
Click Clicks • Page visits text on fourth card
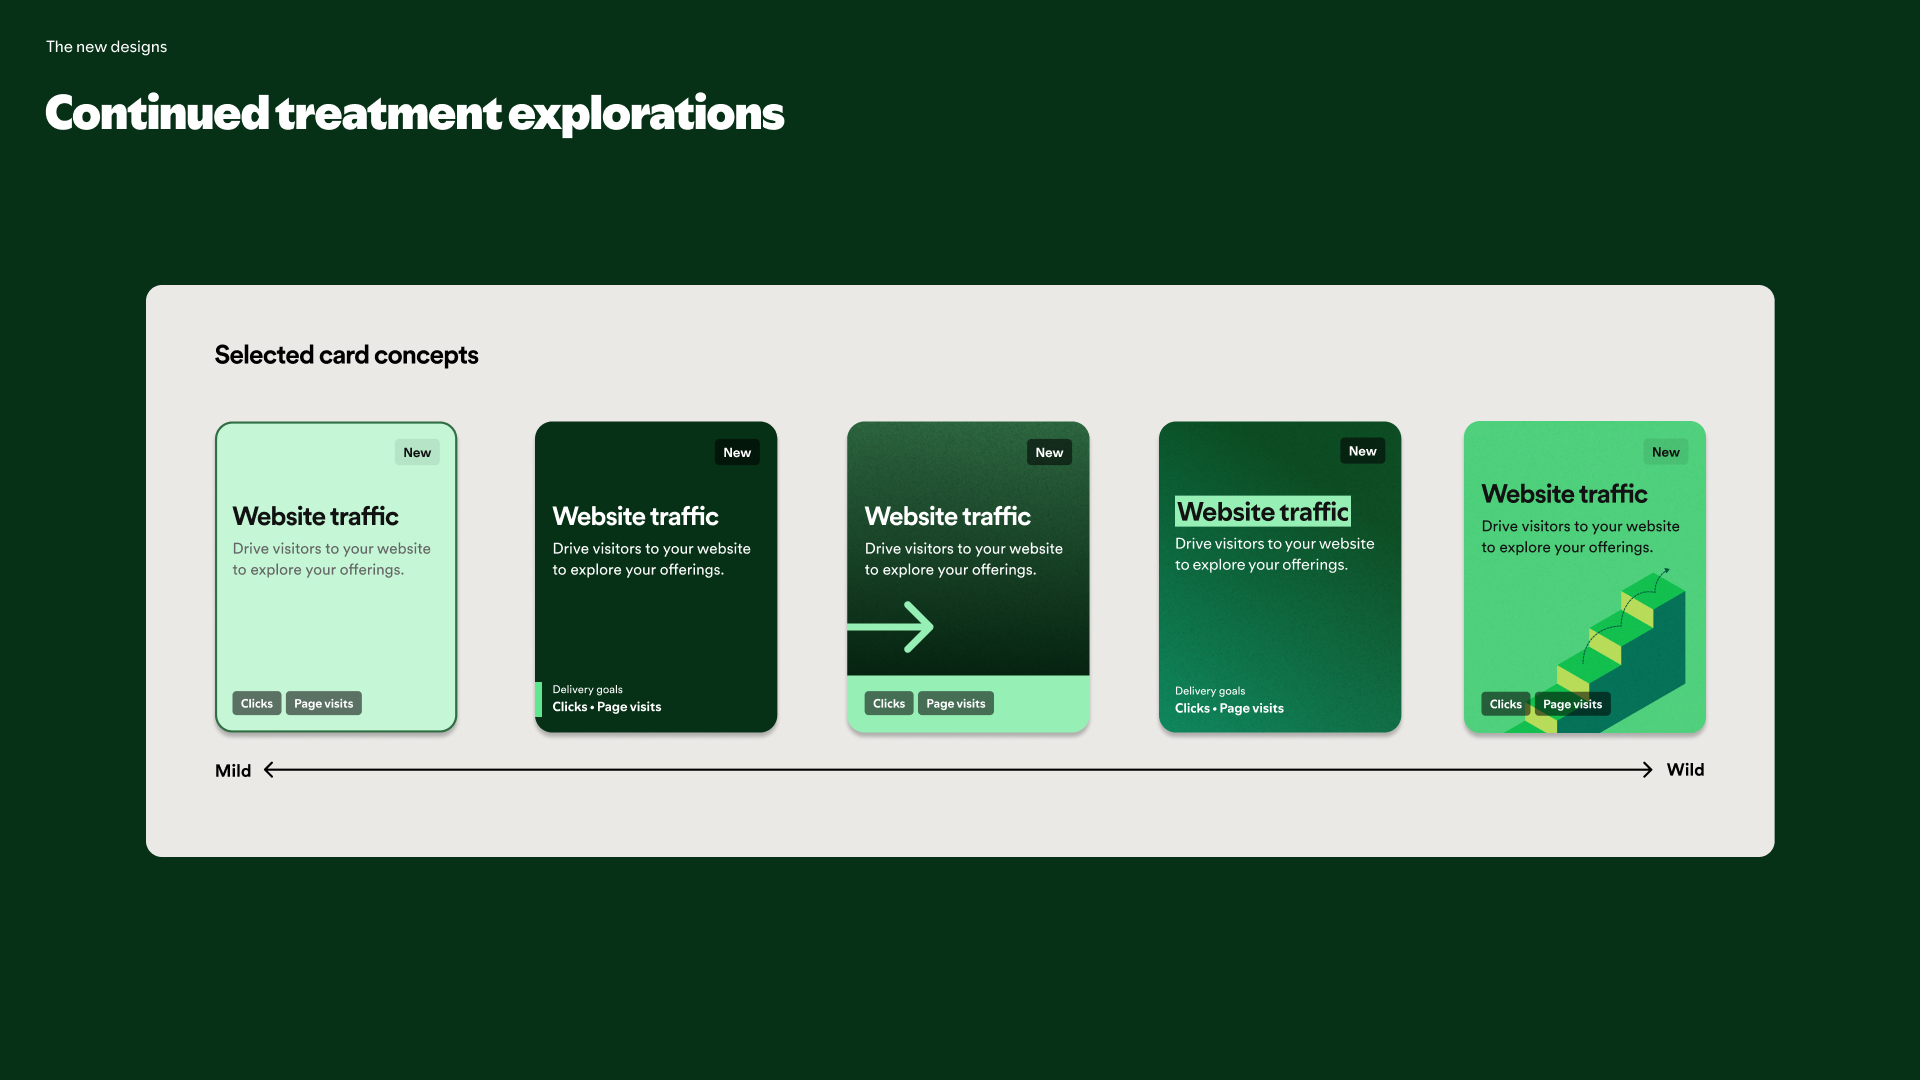click(x=1229, y=708)
